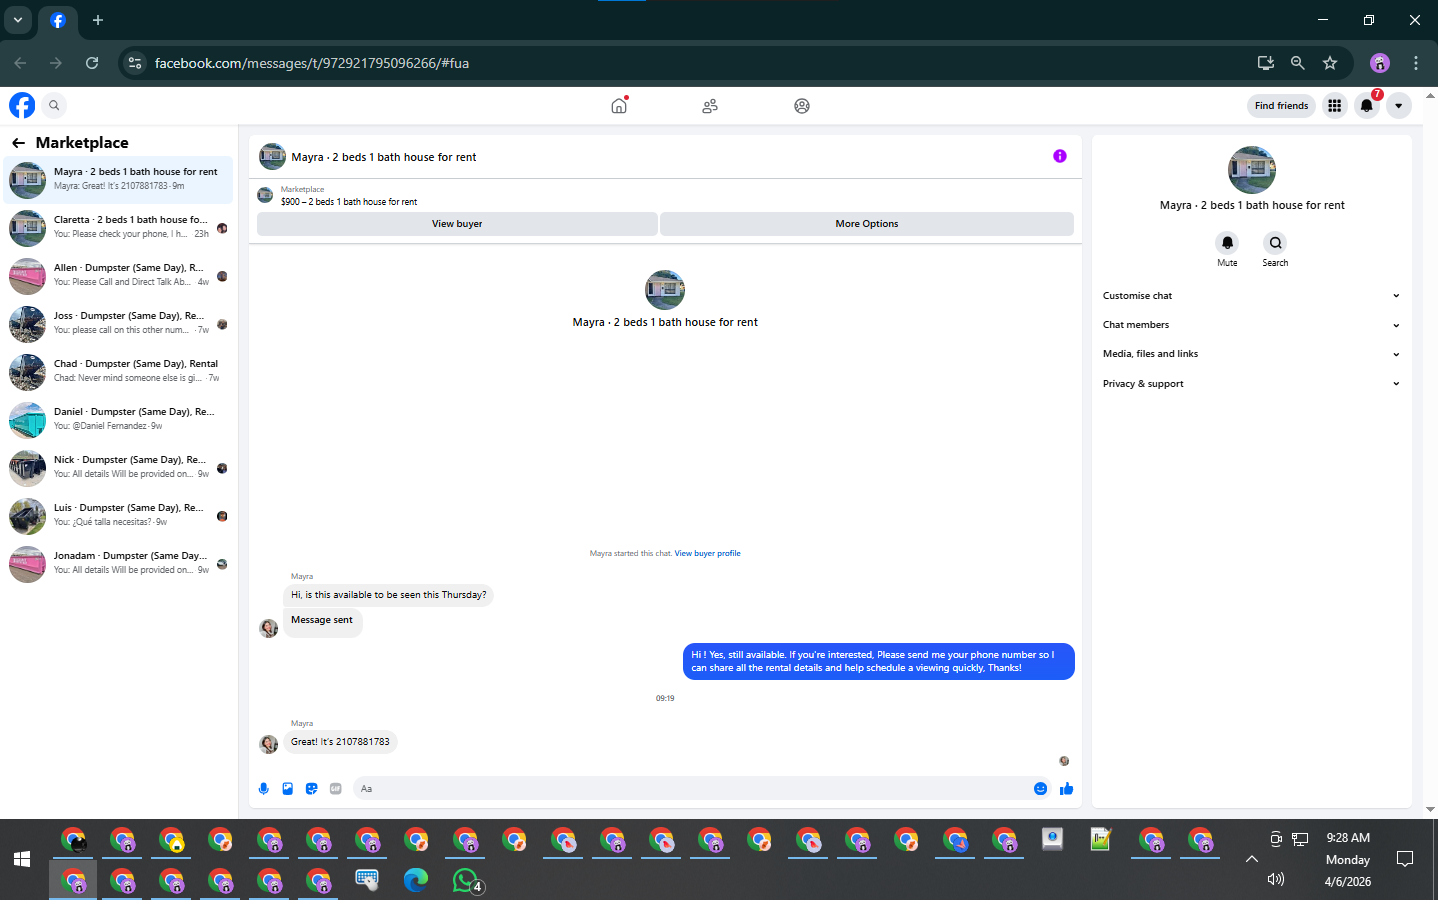Screen dimensions: 1438x900
Task: Open the zoom magnifier in the address bar
Action: (1298, 63)
